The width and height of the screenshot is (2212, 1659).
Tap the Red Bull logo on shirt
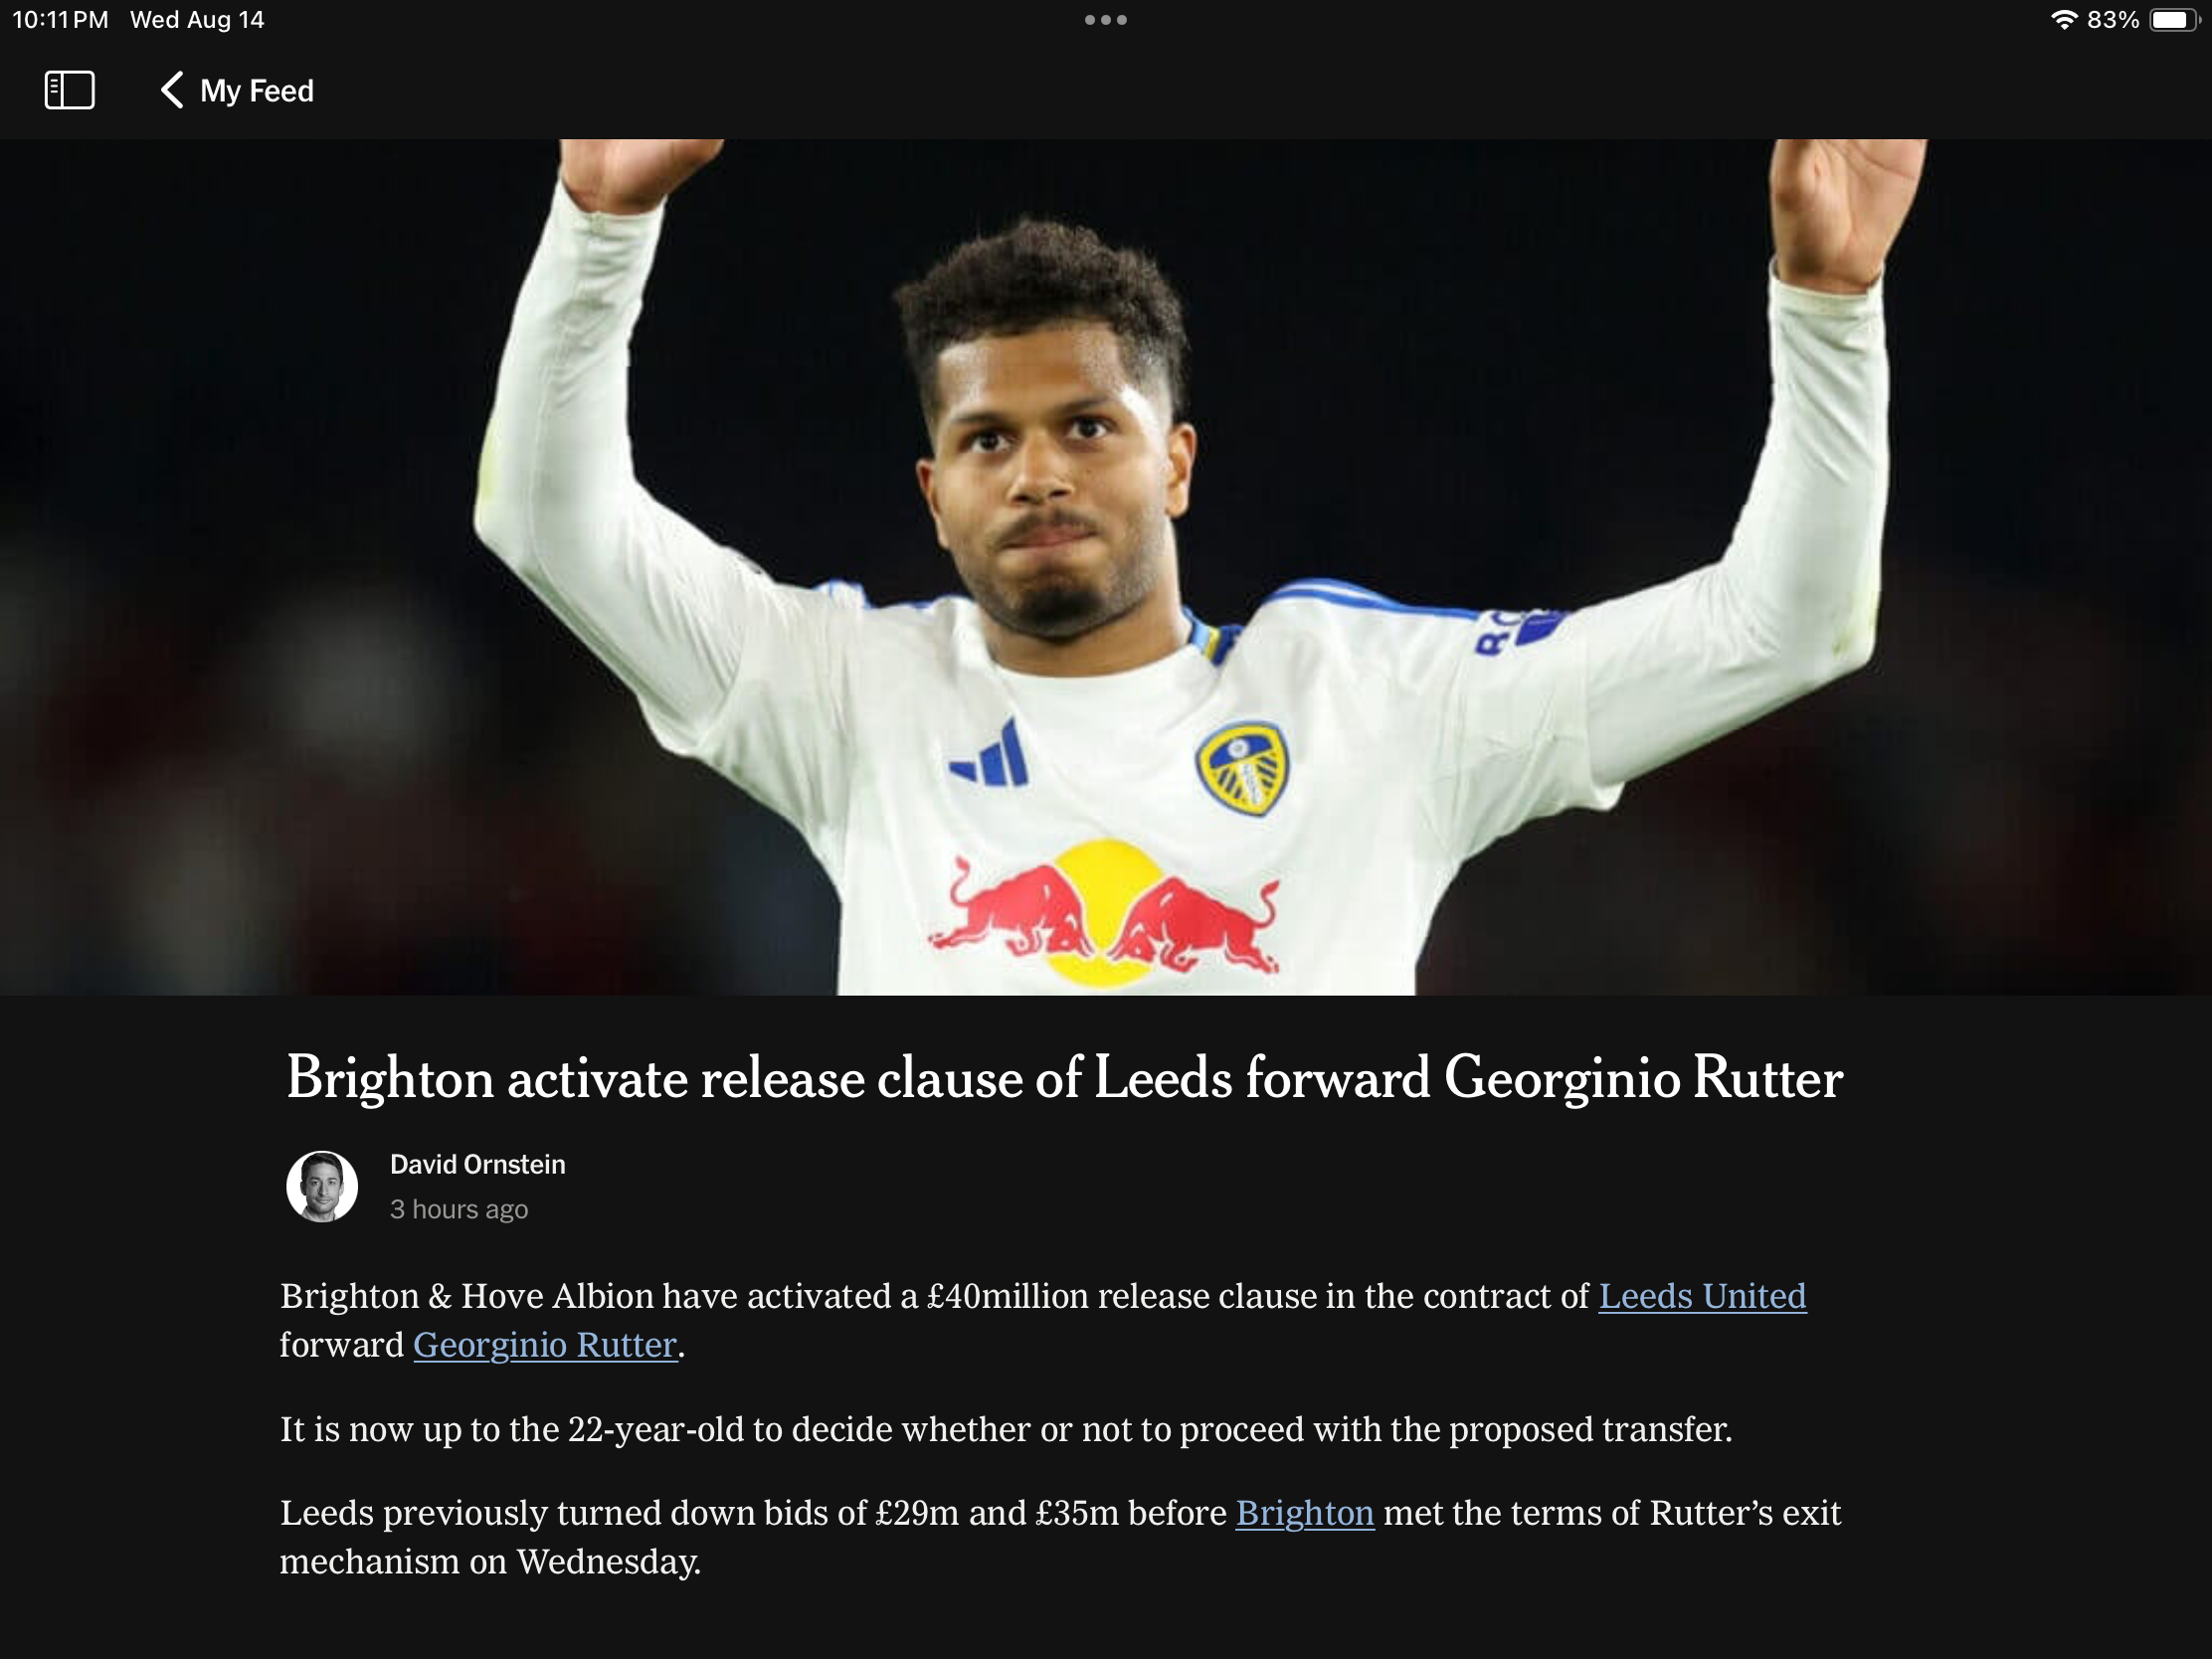coord(1103,913)
